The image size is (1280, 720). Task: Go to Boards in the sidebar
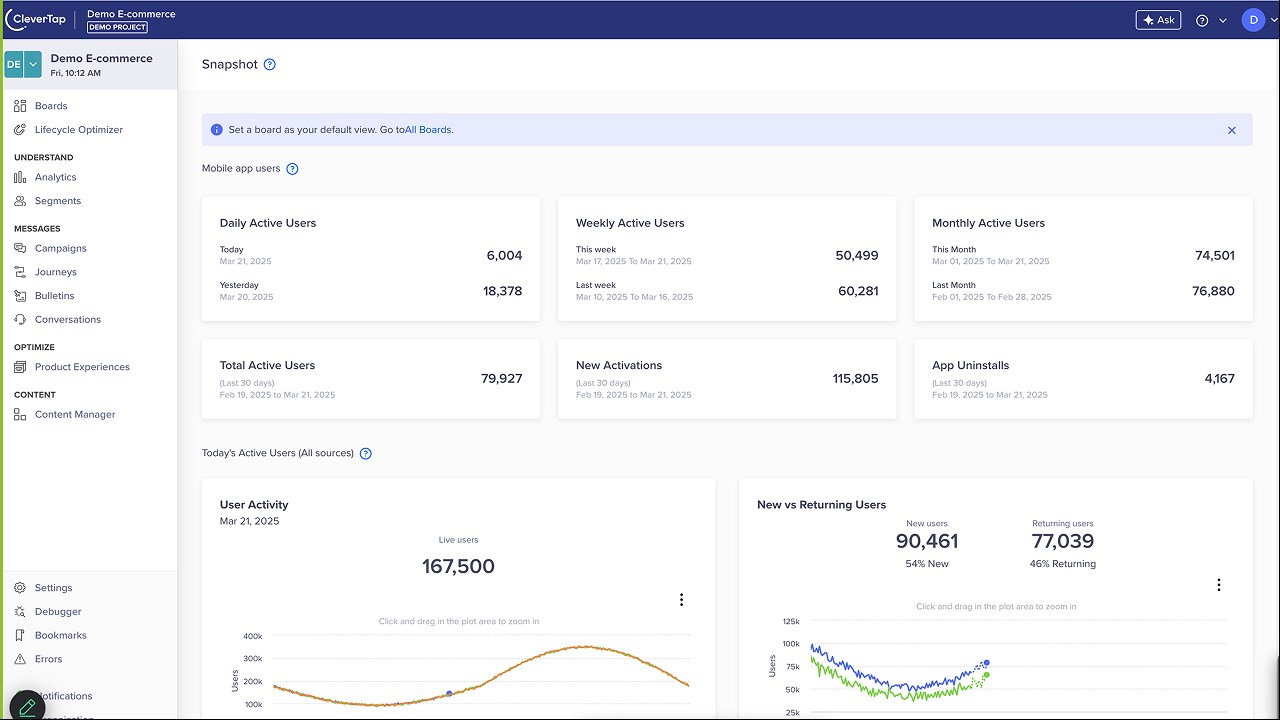click(x=51, y=106)
